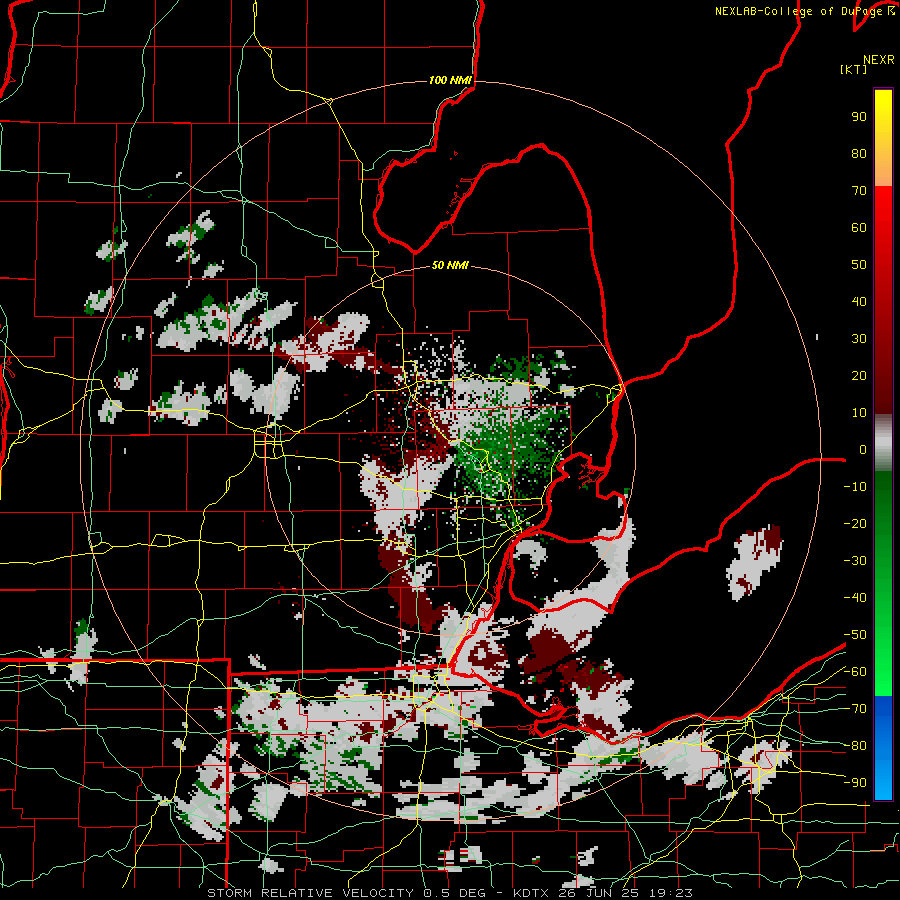Select the 90 value on the velocity scale
This screenshot has width=900, height=900.
click(859, 117)
